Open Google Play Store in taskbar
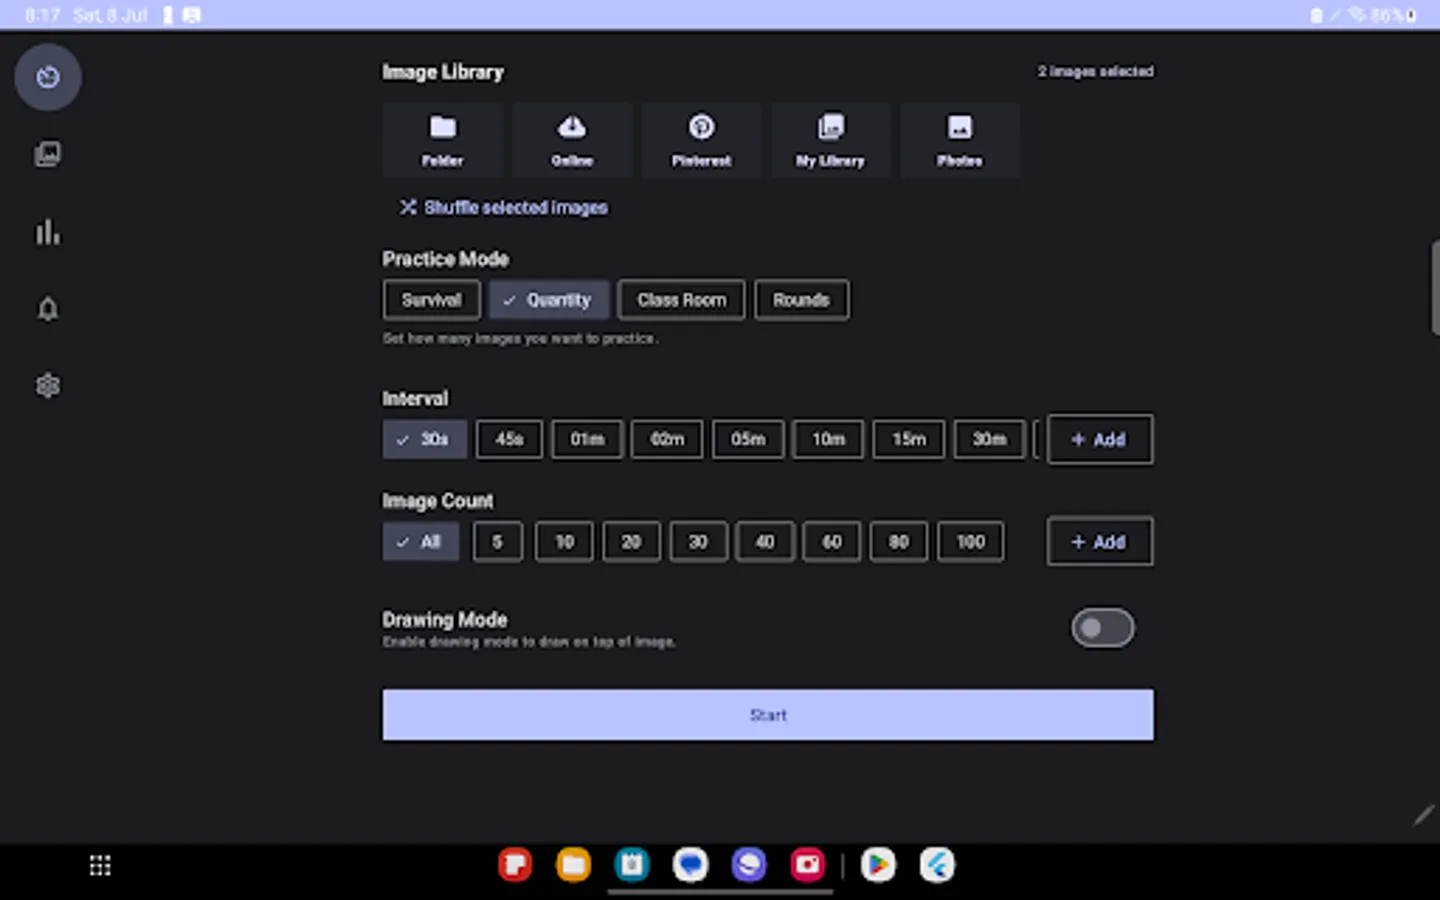The width and height of the screenshot is (1440, 900). point(878,865)
